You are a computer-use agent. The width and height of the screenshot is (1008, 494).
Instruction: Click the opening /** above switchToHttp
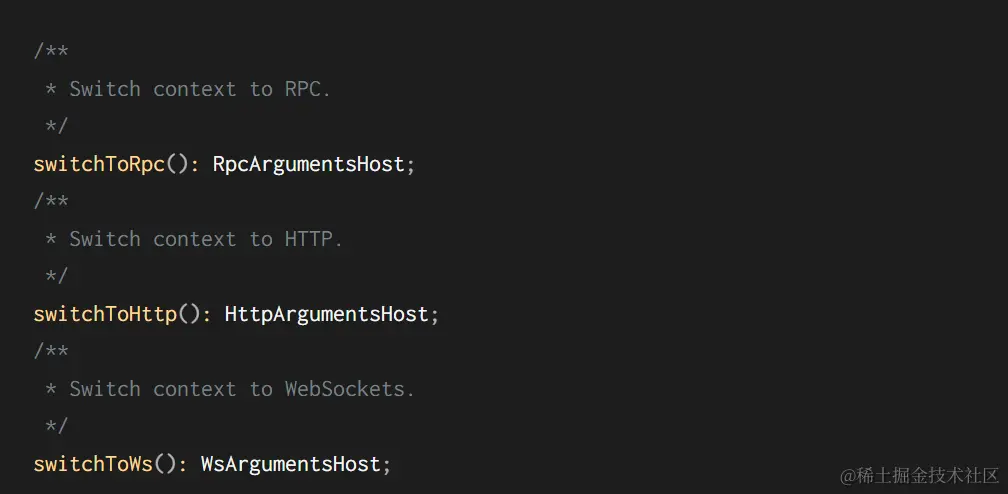51,201
